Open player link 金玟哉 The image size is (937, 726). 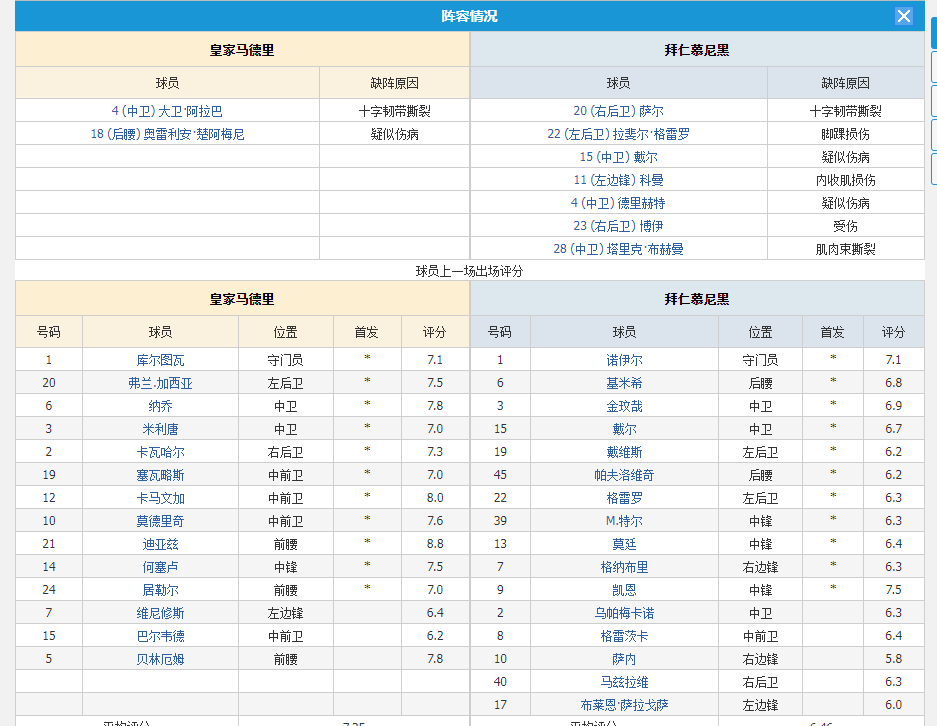tap(624, 406)
